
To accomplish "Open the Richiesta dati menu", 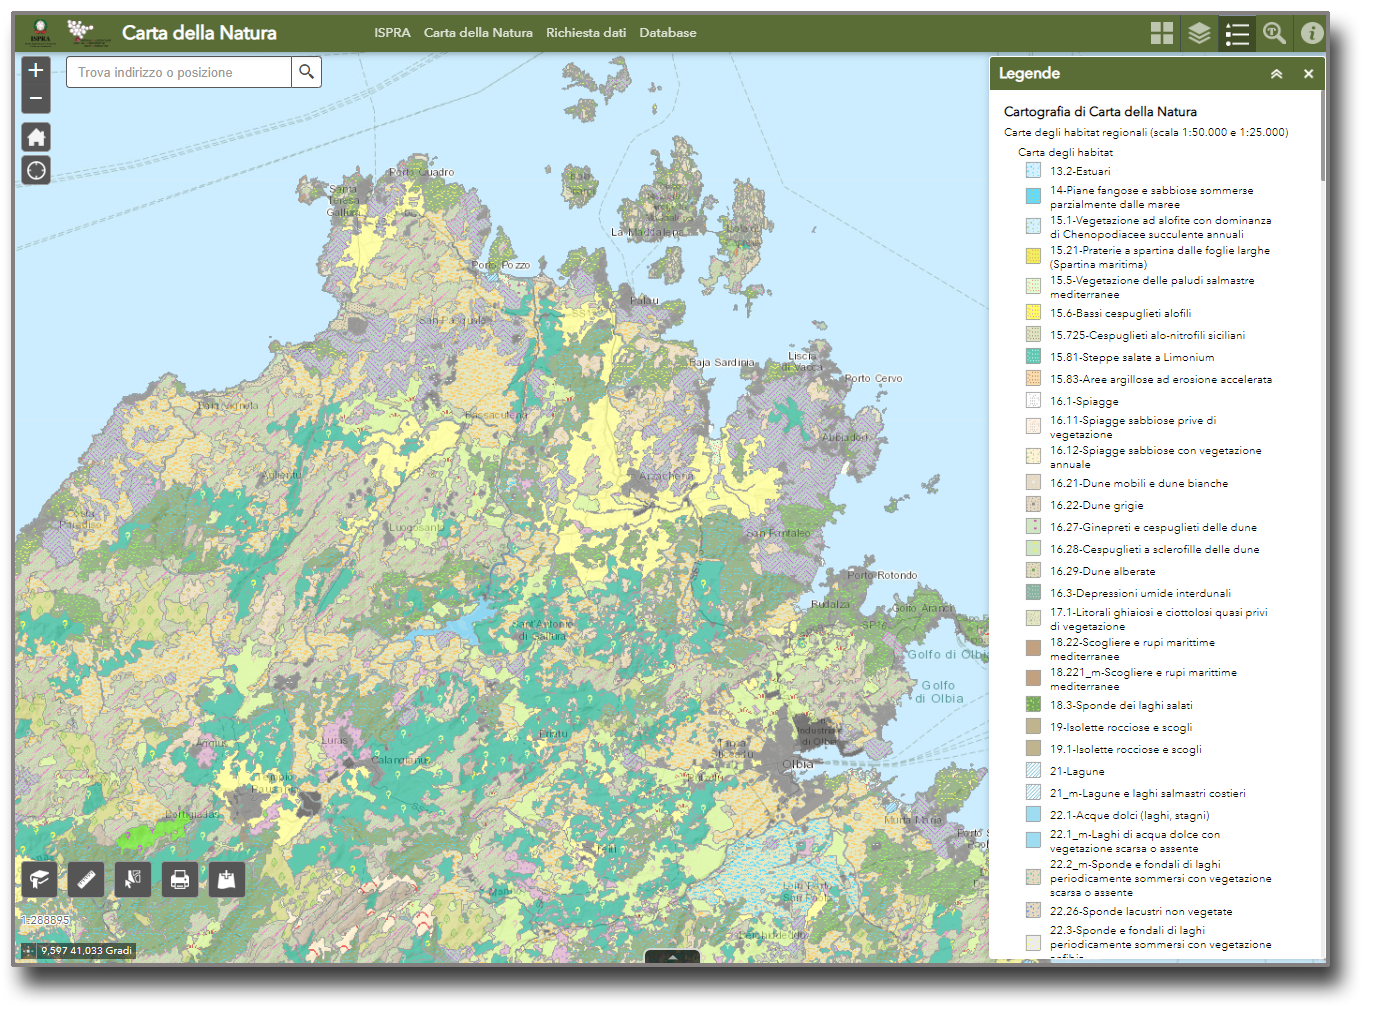I will pos(586,33).
